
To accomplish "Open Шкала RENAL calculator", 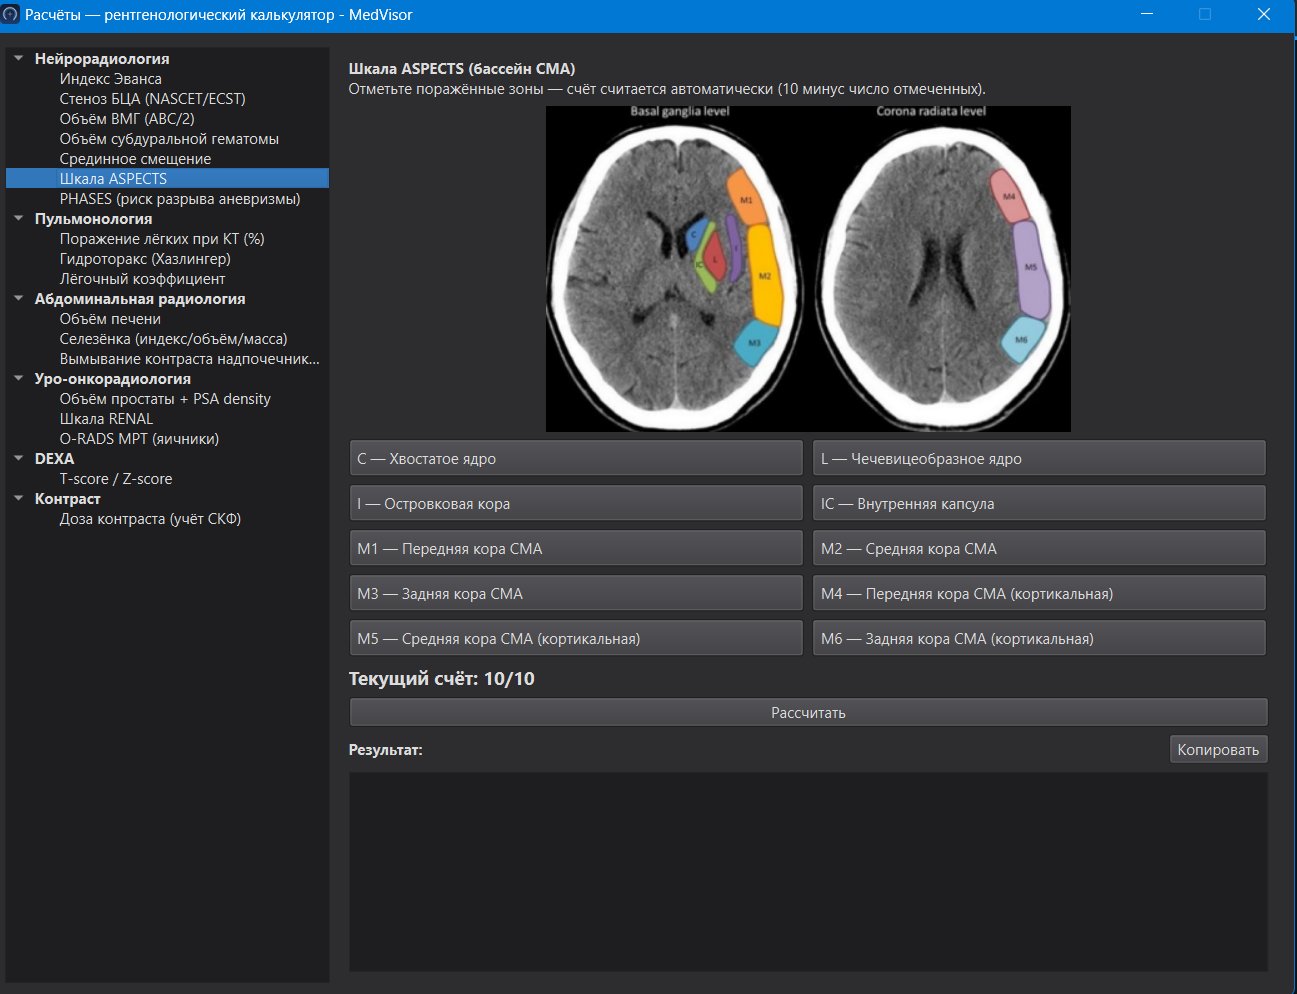I will (x=106, y=419).
